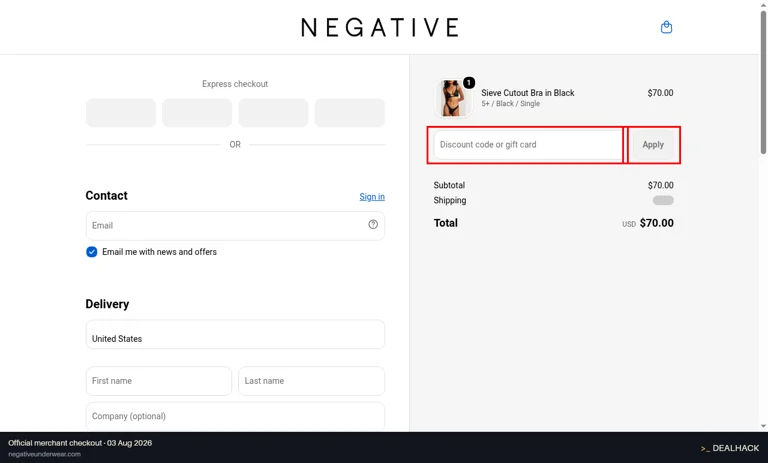Click the Sieve Cutout Bra product thumbnail

coord(453,98)
